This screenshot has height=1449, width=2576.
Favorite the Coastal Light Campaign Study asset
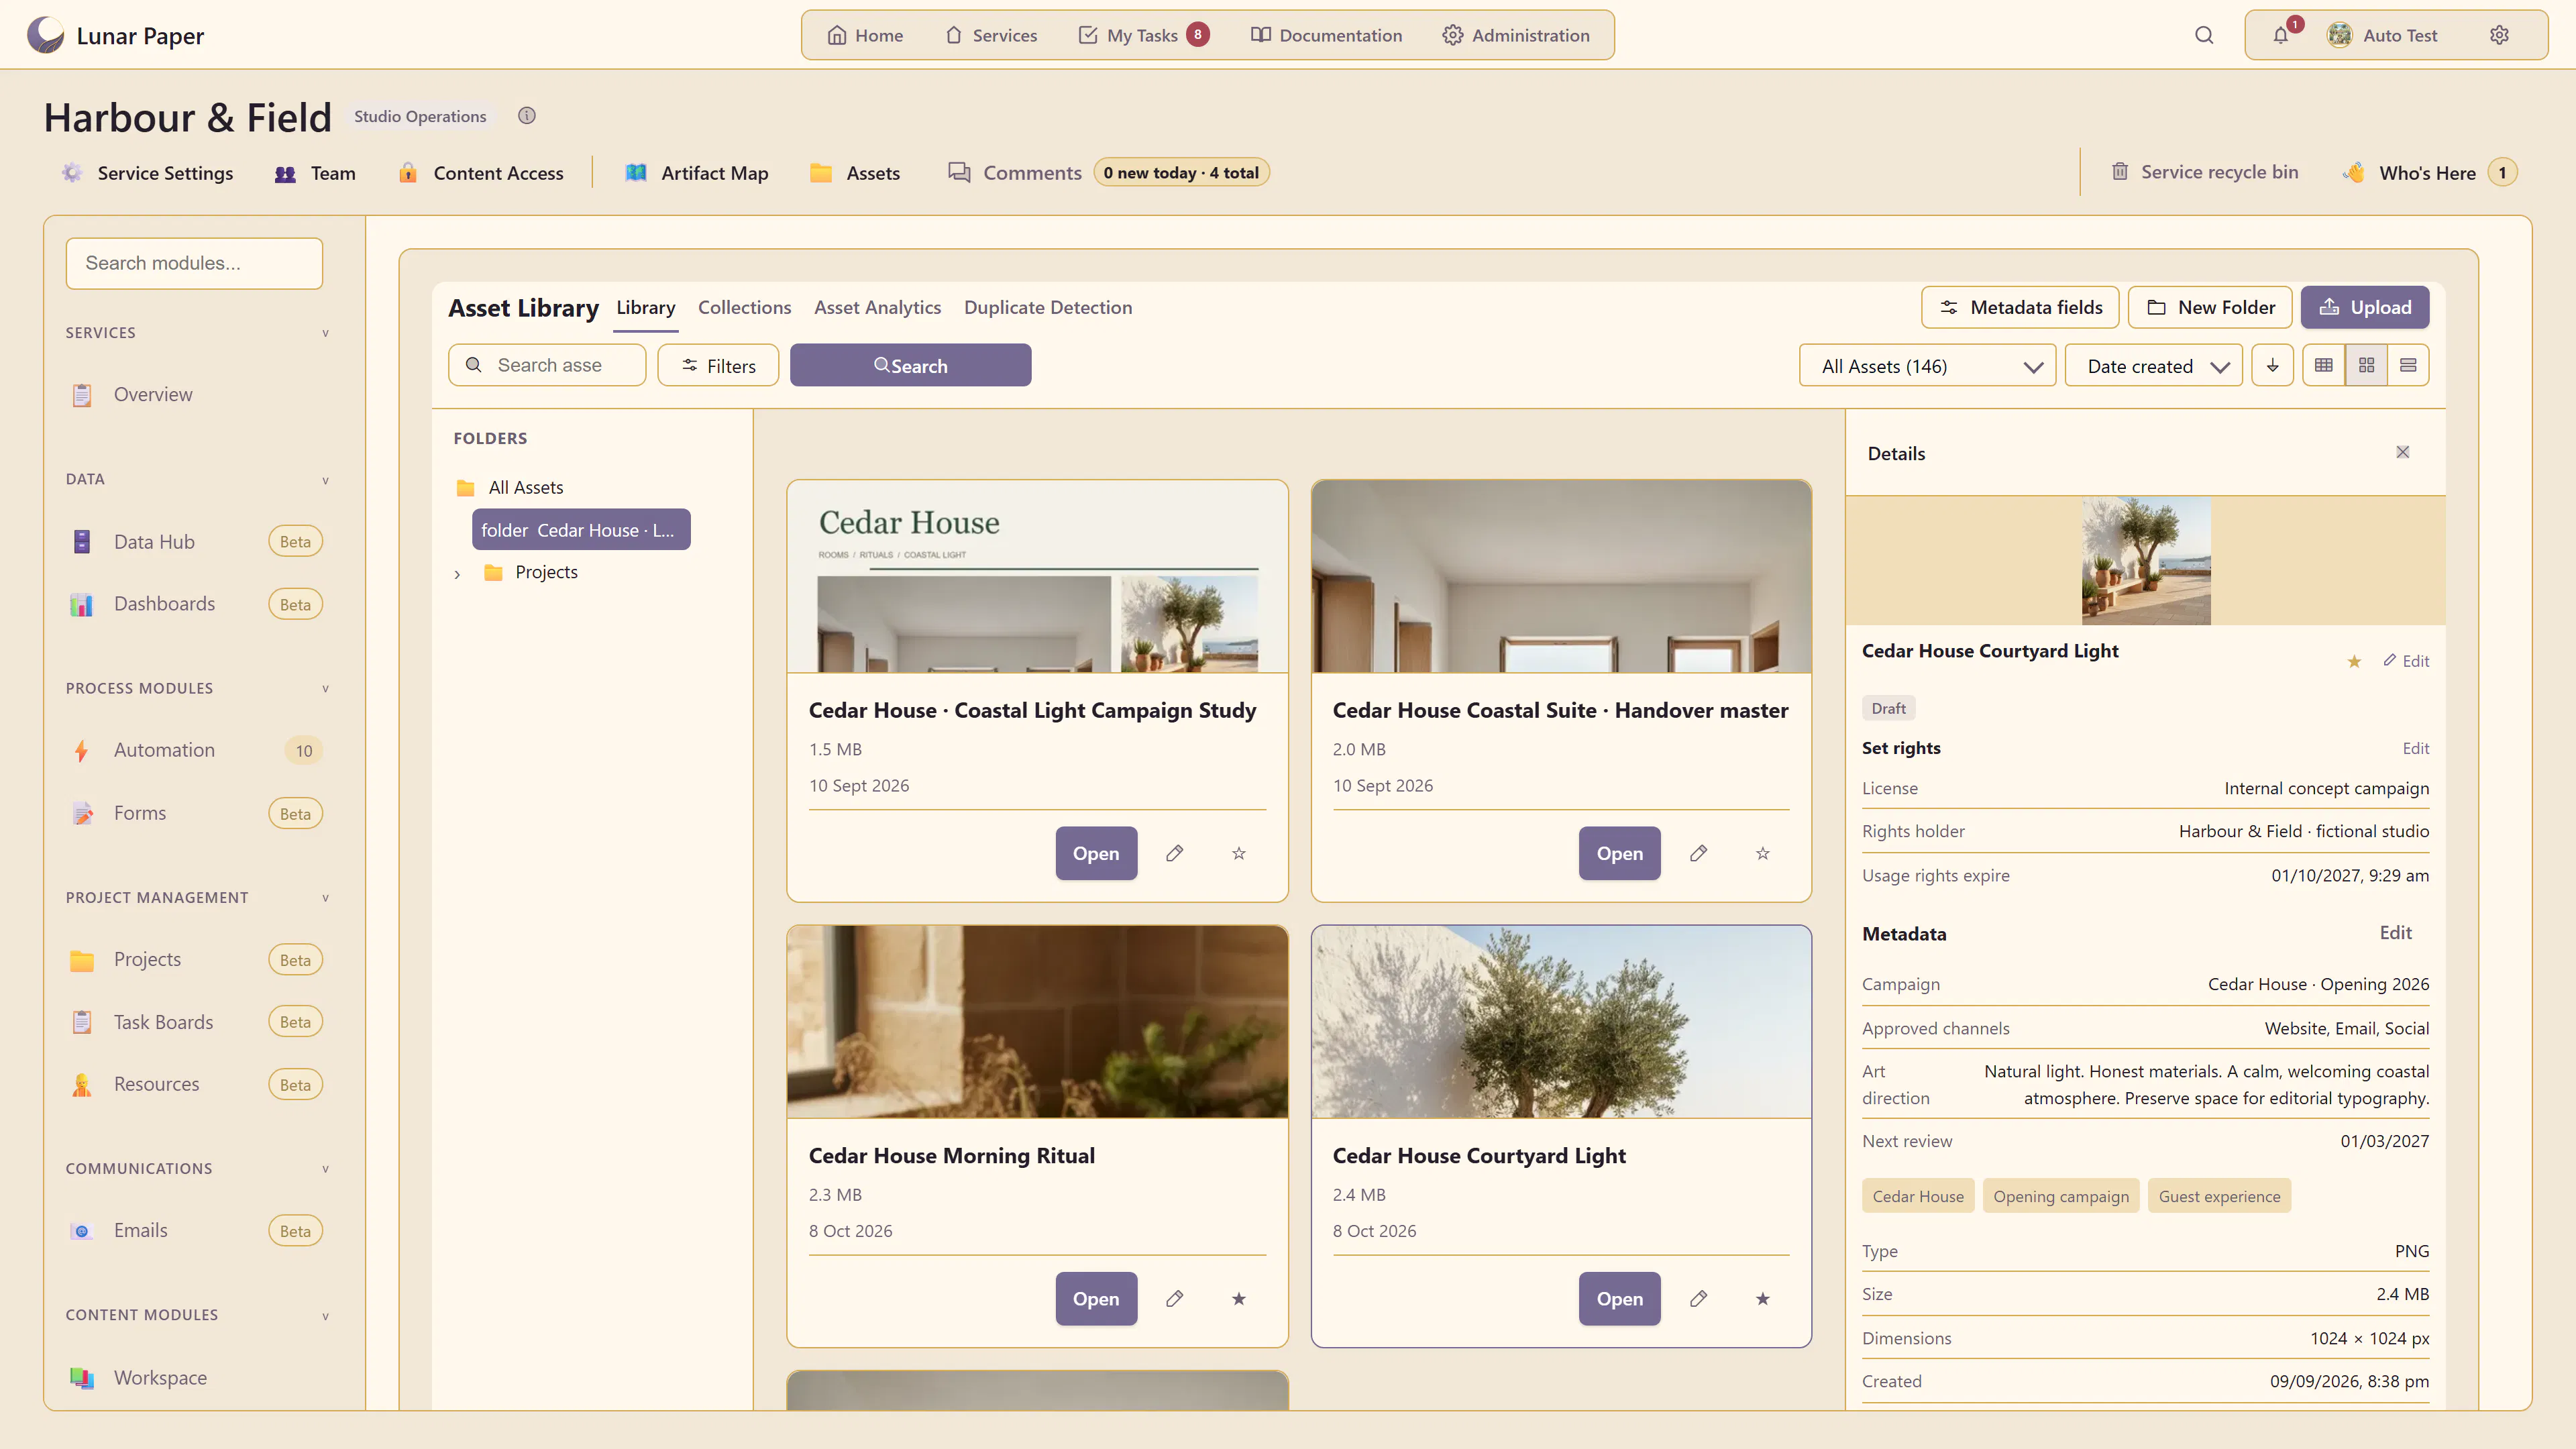click(x=1239, y=853)
